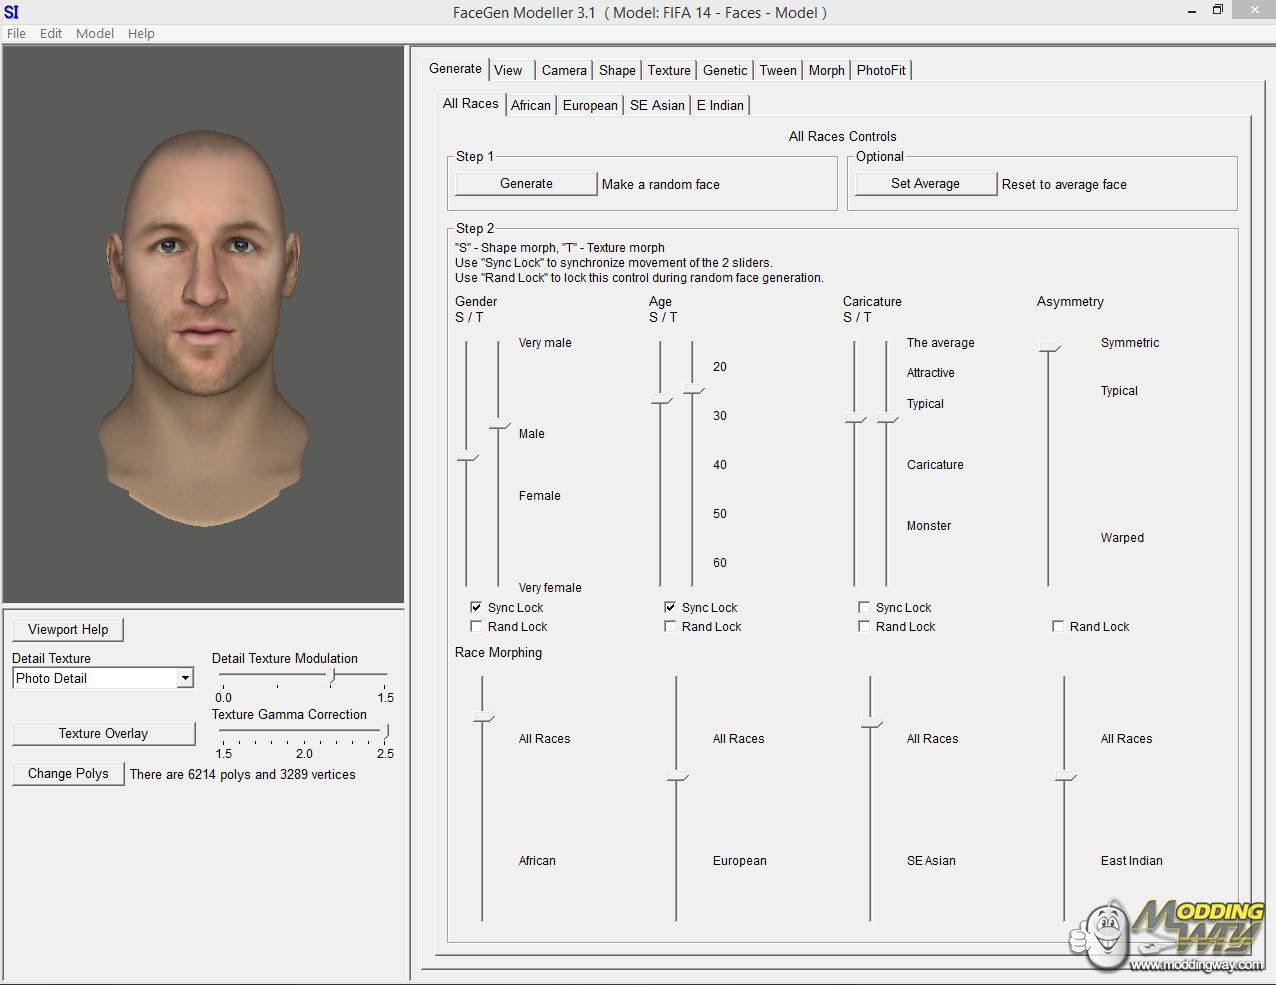
Task: Click the Asymmetry slider handle
Action: coord(1048,347)
